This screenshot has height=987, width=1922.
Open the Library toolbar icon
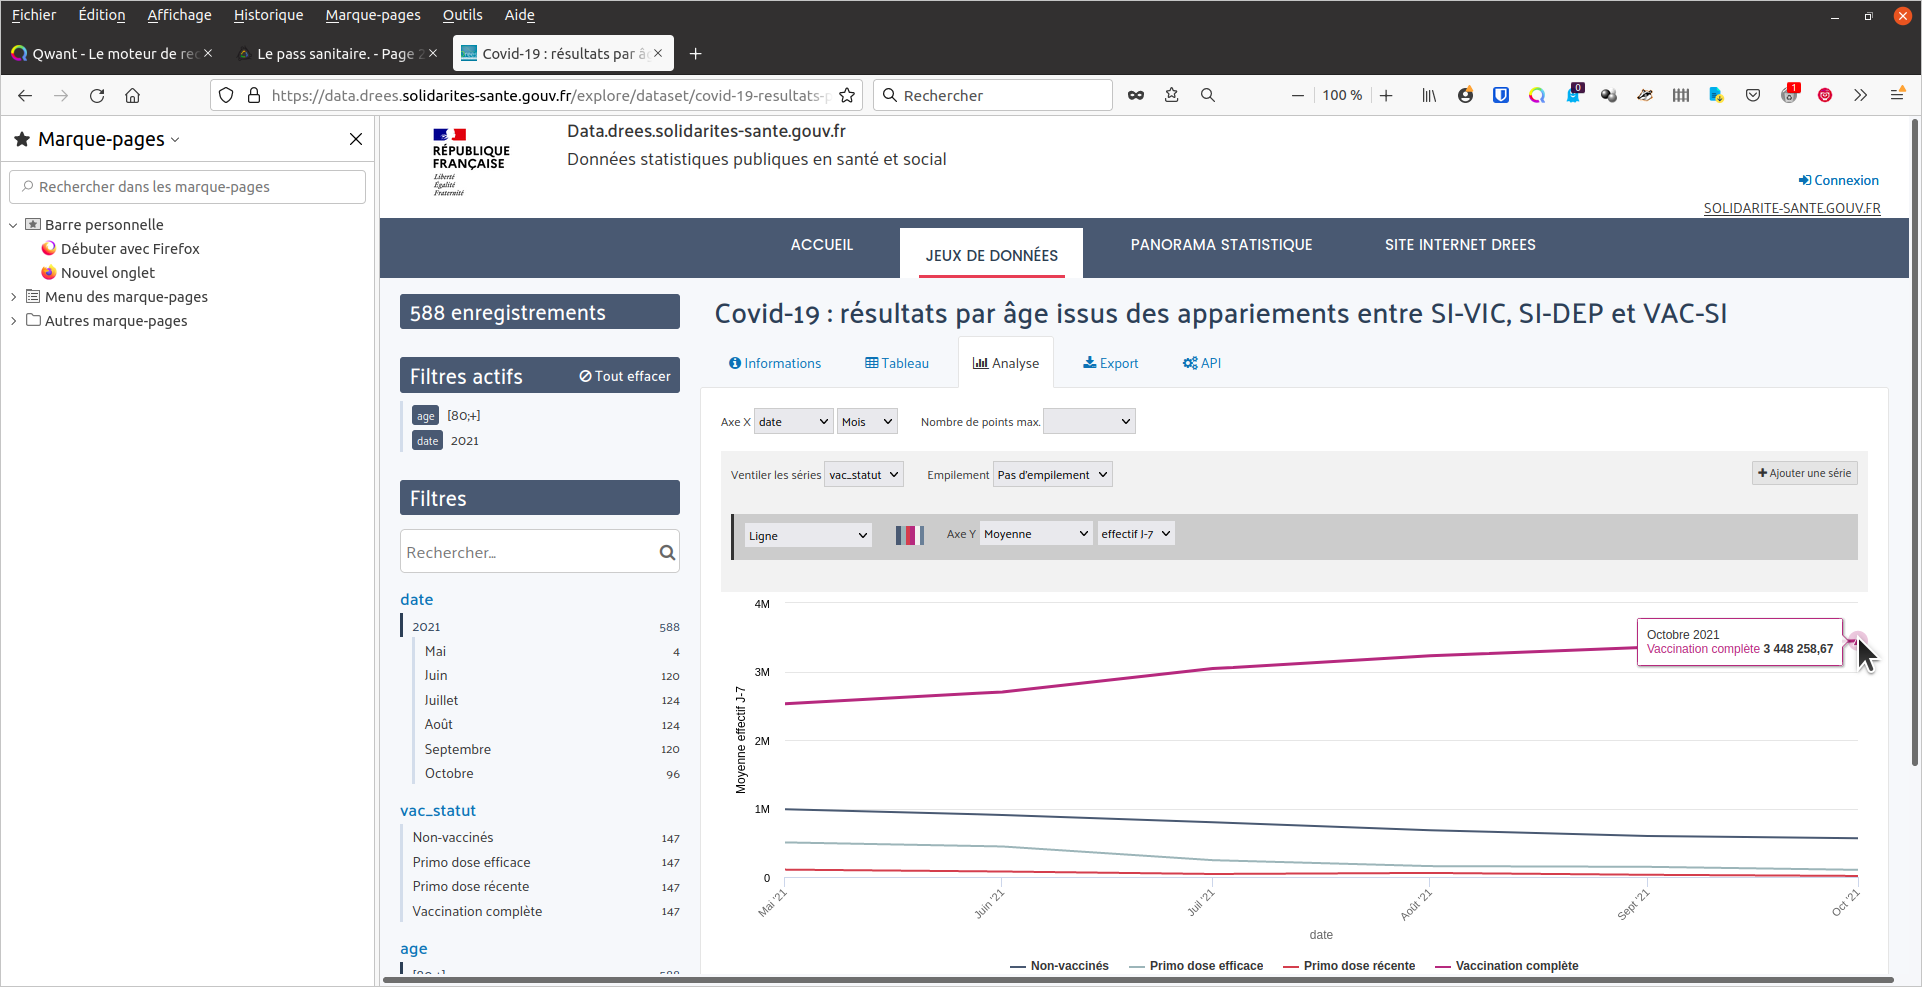tap(1429, 95)
